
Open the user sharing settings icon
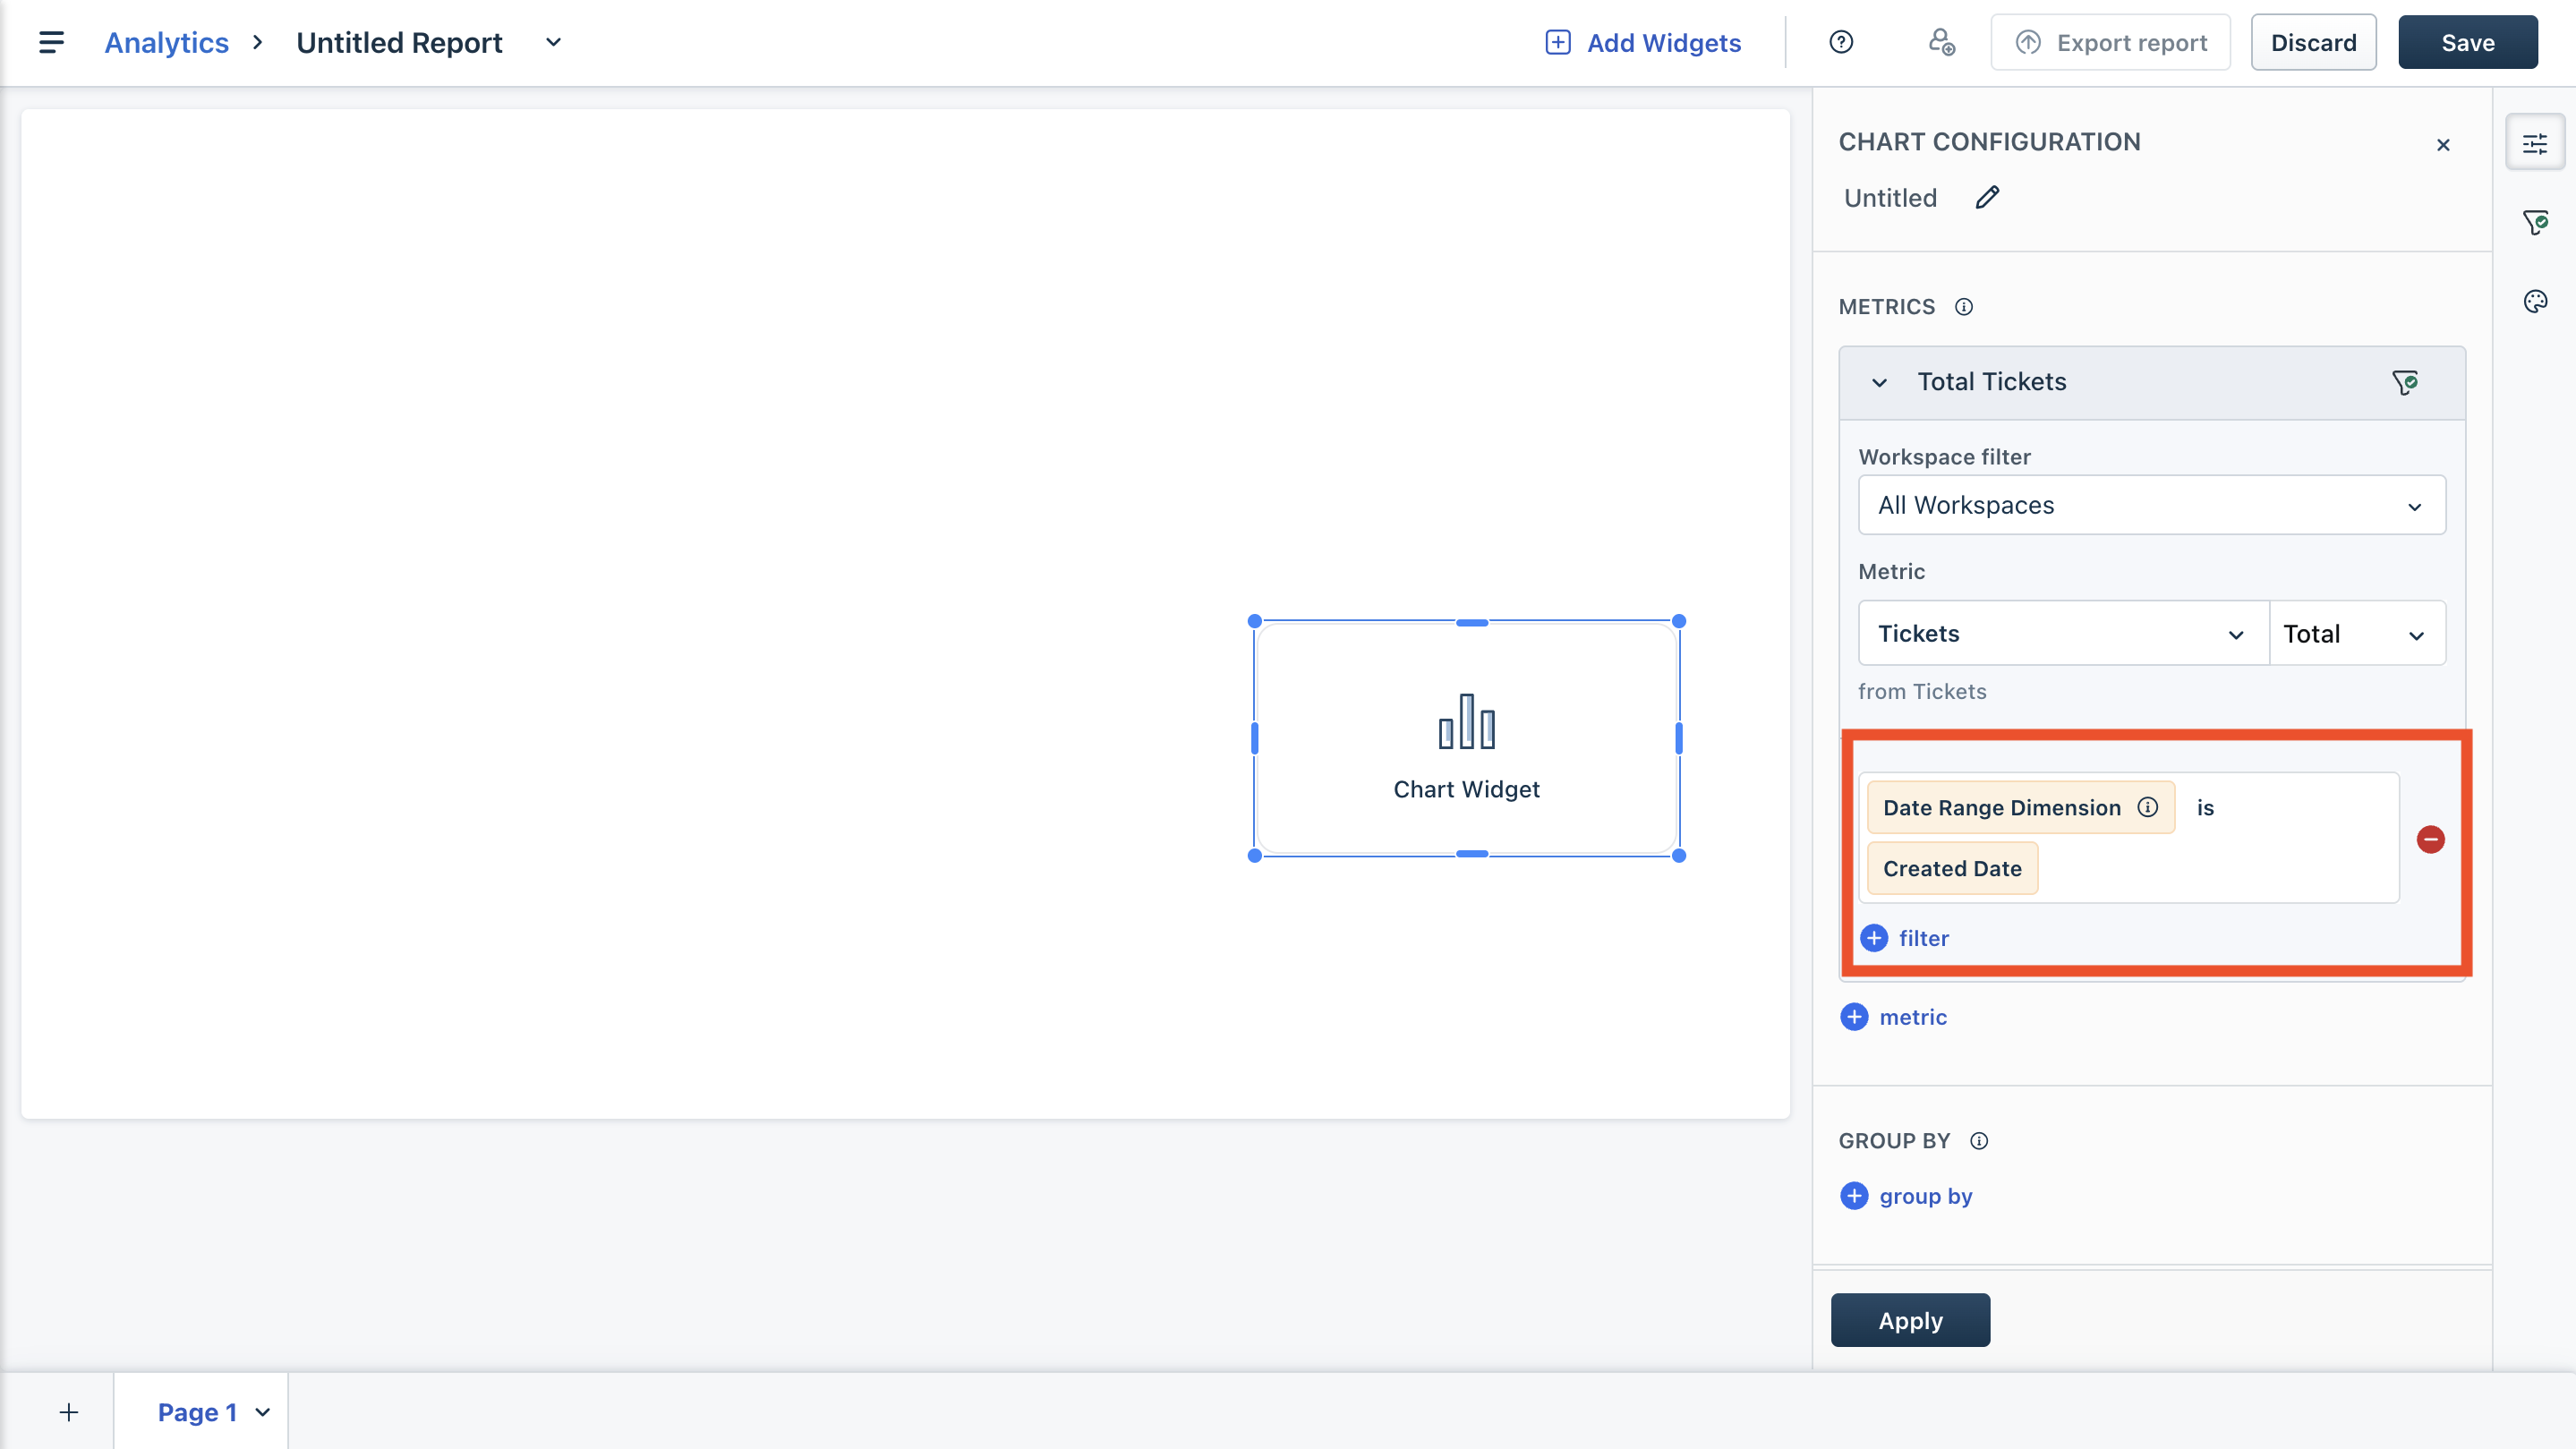click(x=1941, y=42)
